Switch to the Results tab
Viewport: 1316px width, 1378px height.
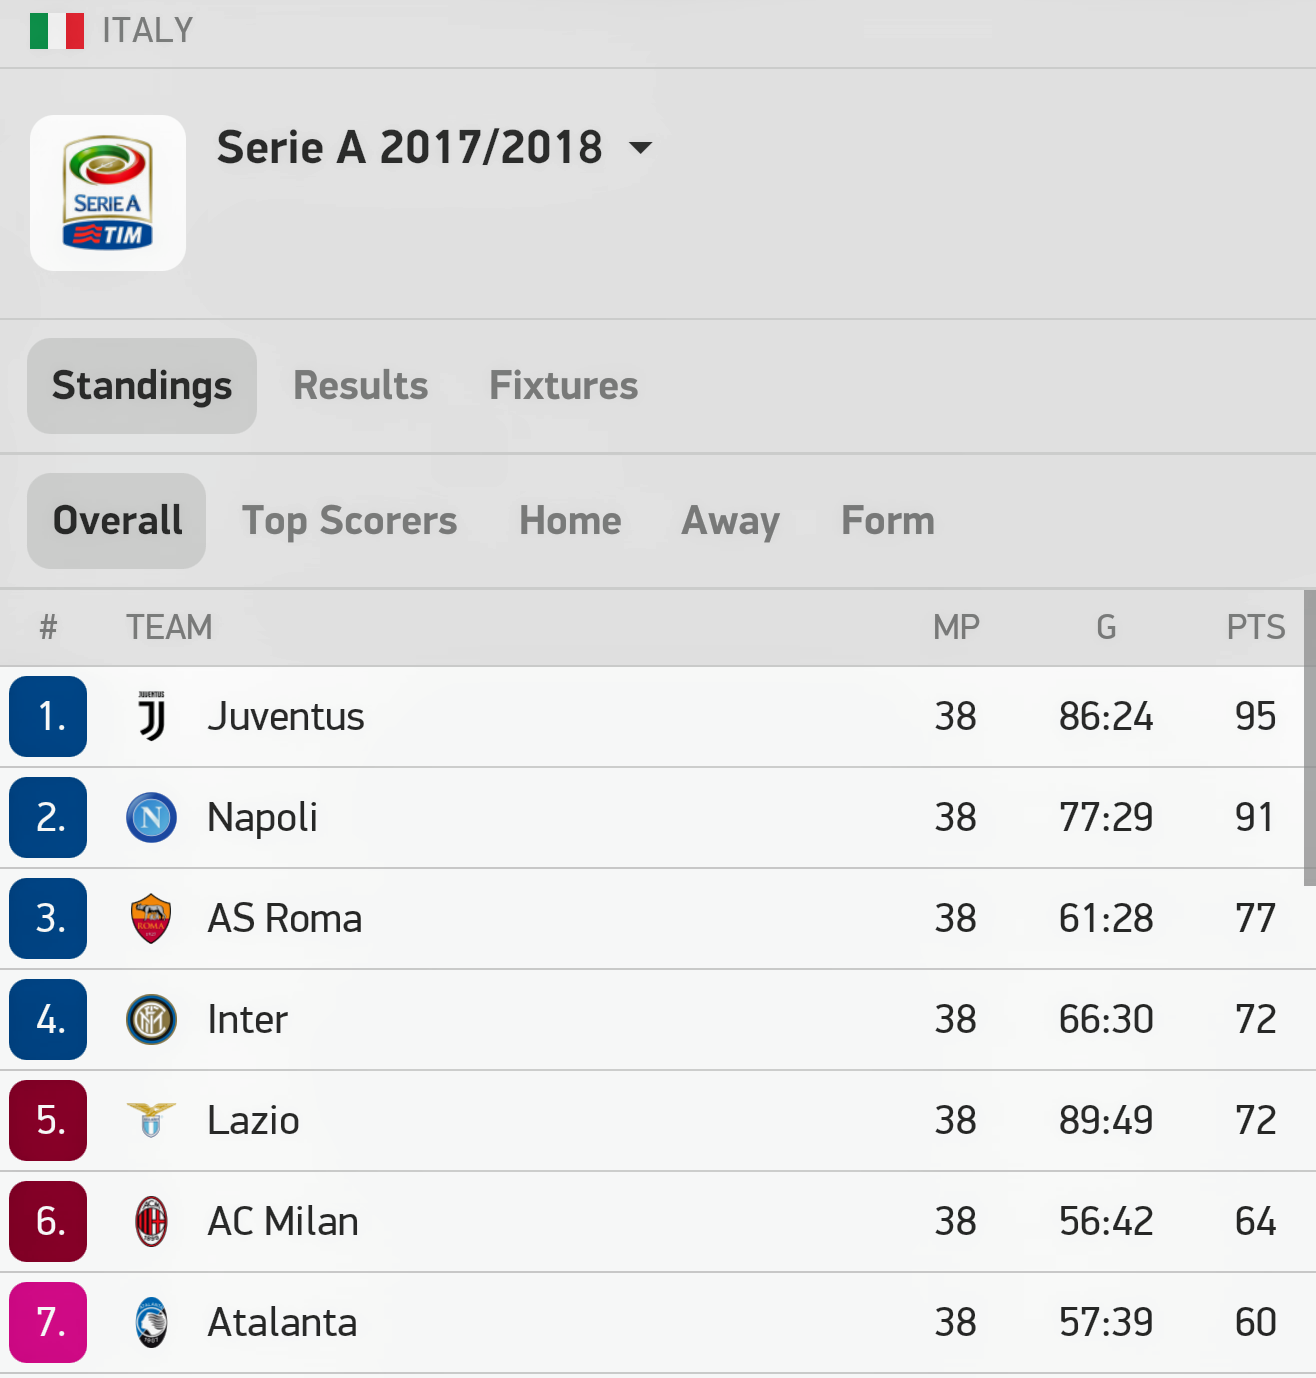[x=360, y=386]
